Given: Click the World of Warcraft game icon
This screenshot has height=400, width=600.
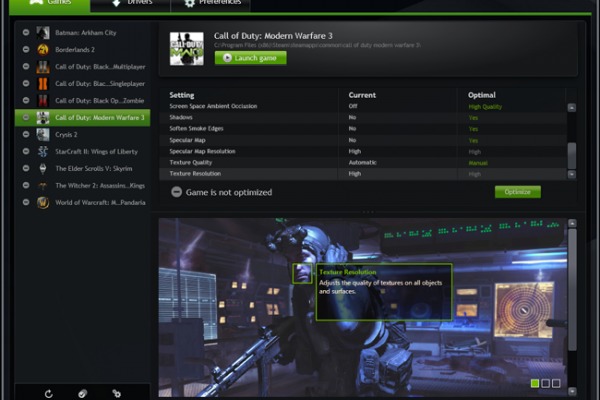Looking at the screenshot, I should 43,202.
